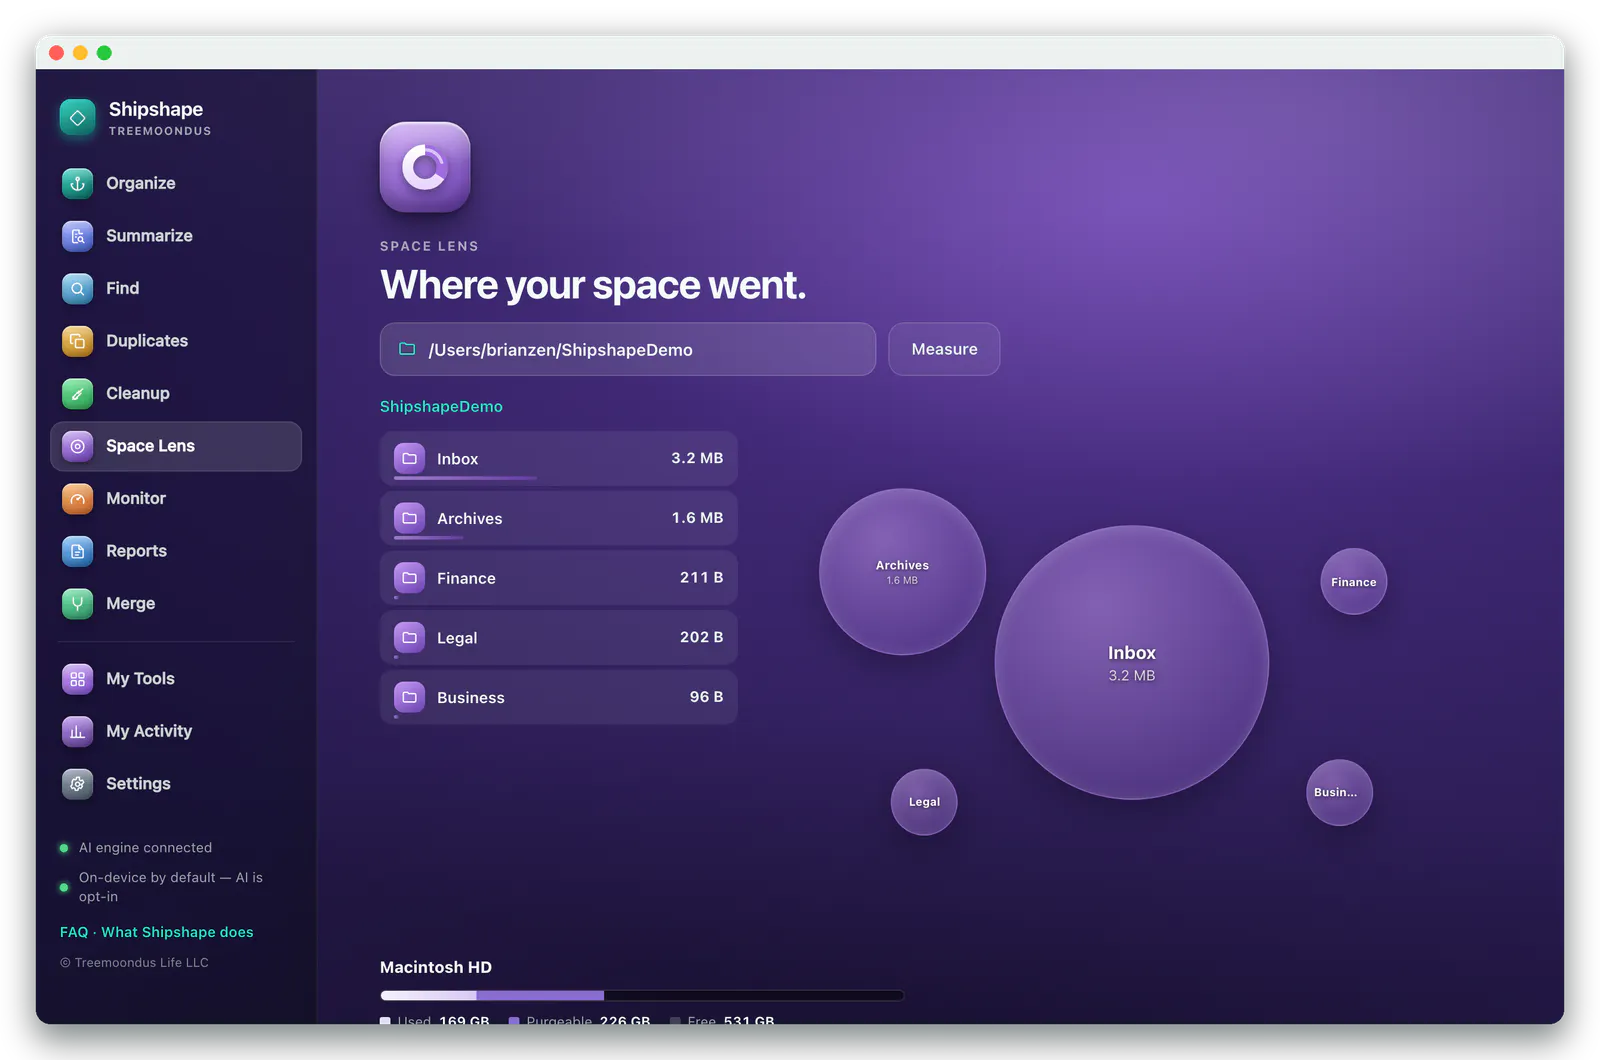Screen dimensions: 1600x1060
Task: Open the Duplicates icon in sidebar
Action: (x=77, y=341)
